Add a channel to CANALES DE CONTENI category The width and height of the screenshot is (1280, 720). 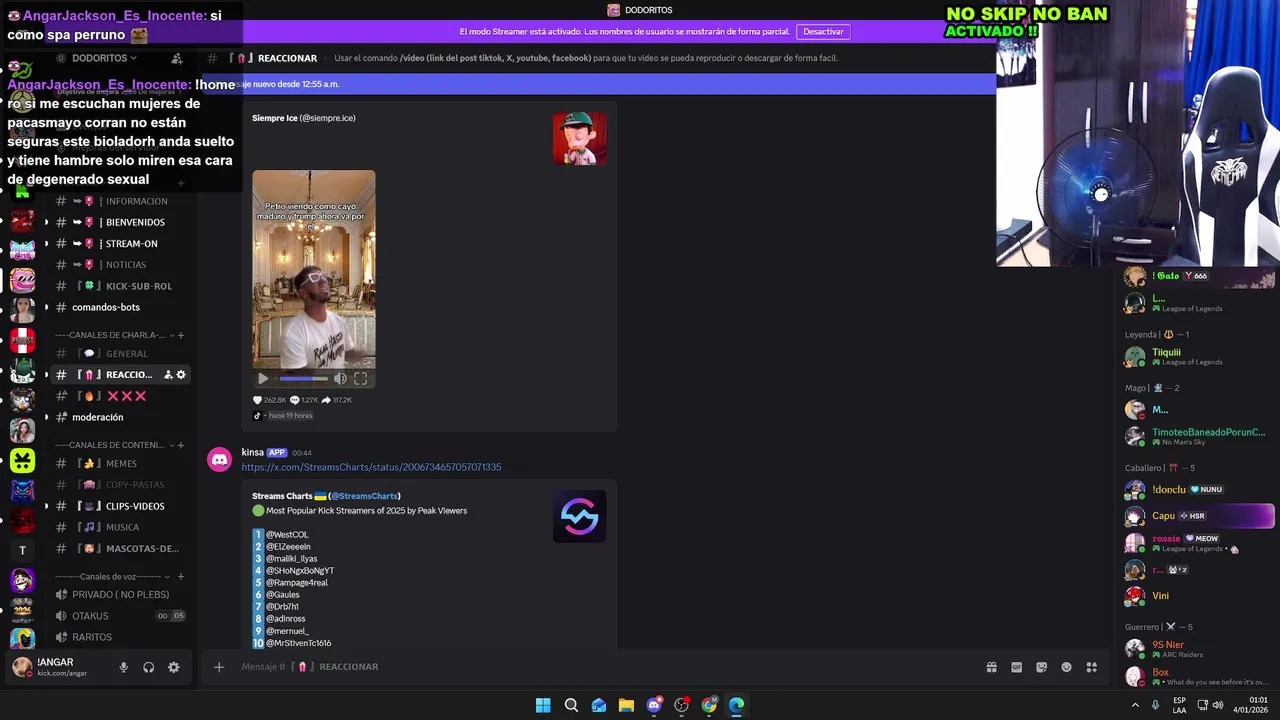click(181, 445)
